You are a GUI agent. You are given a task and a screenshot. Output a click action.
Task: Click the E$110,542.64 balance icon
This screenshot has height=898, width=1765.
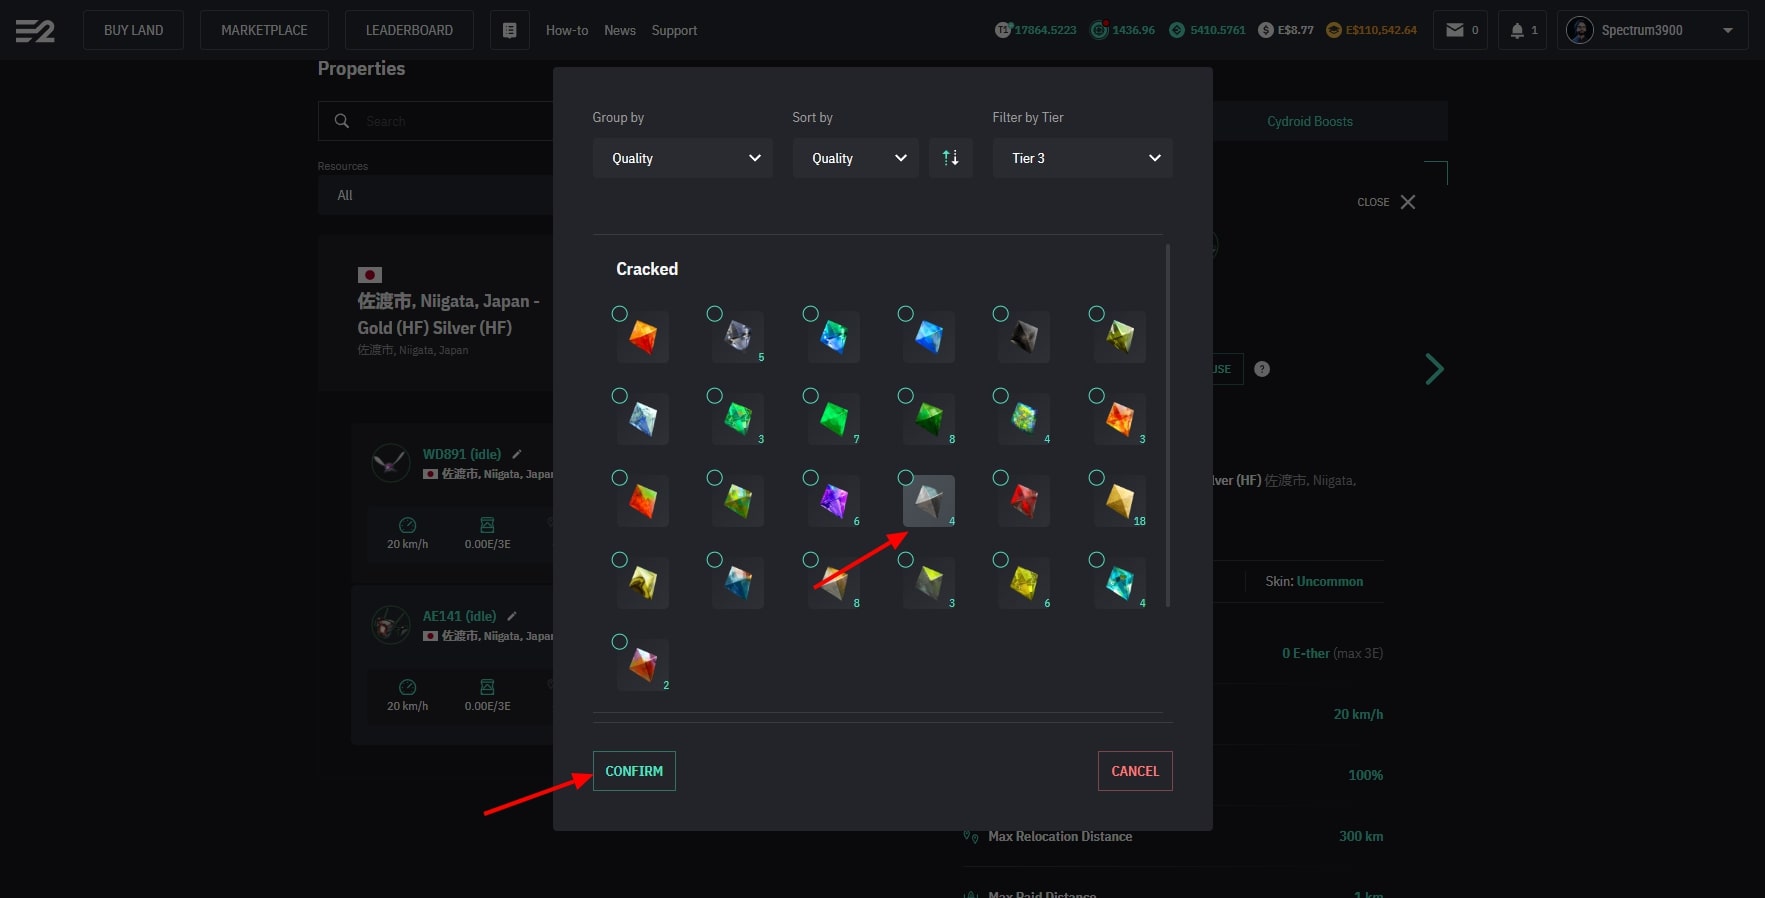pos(1333,30)
